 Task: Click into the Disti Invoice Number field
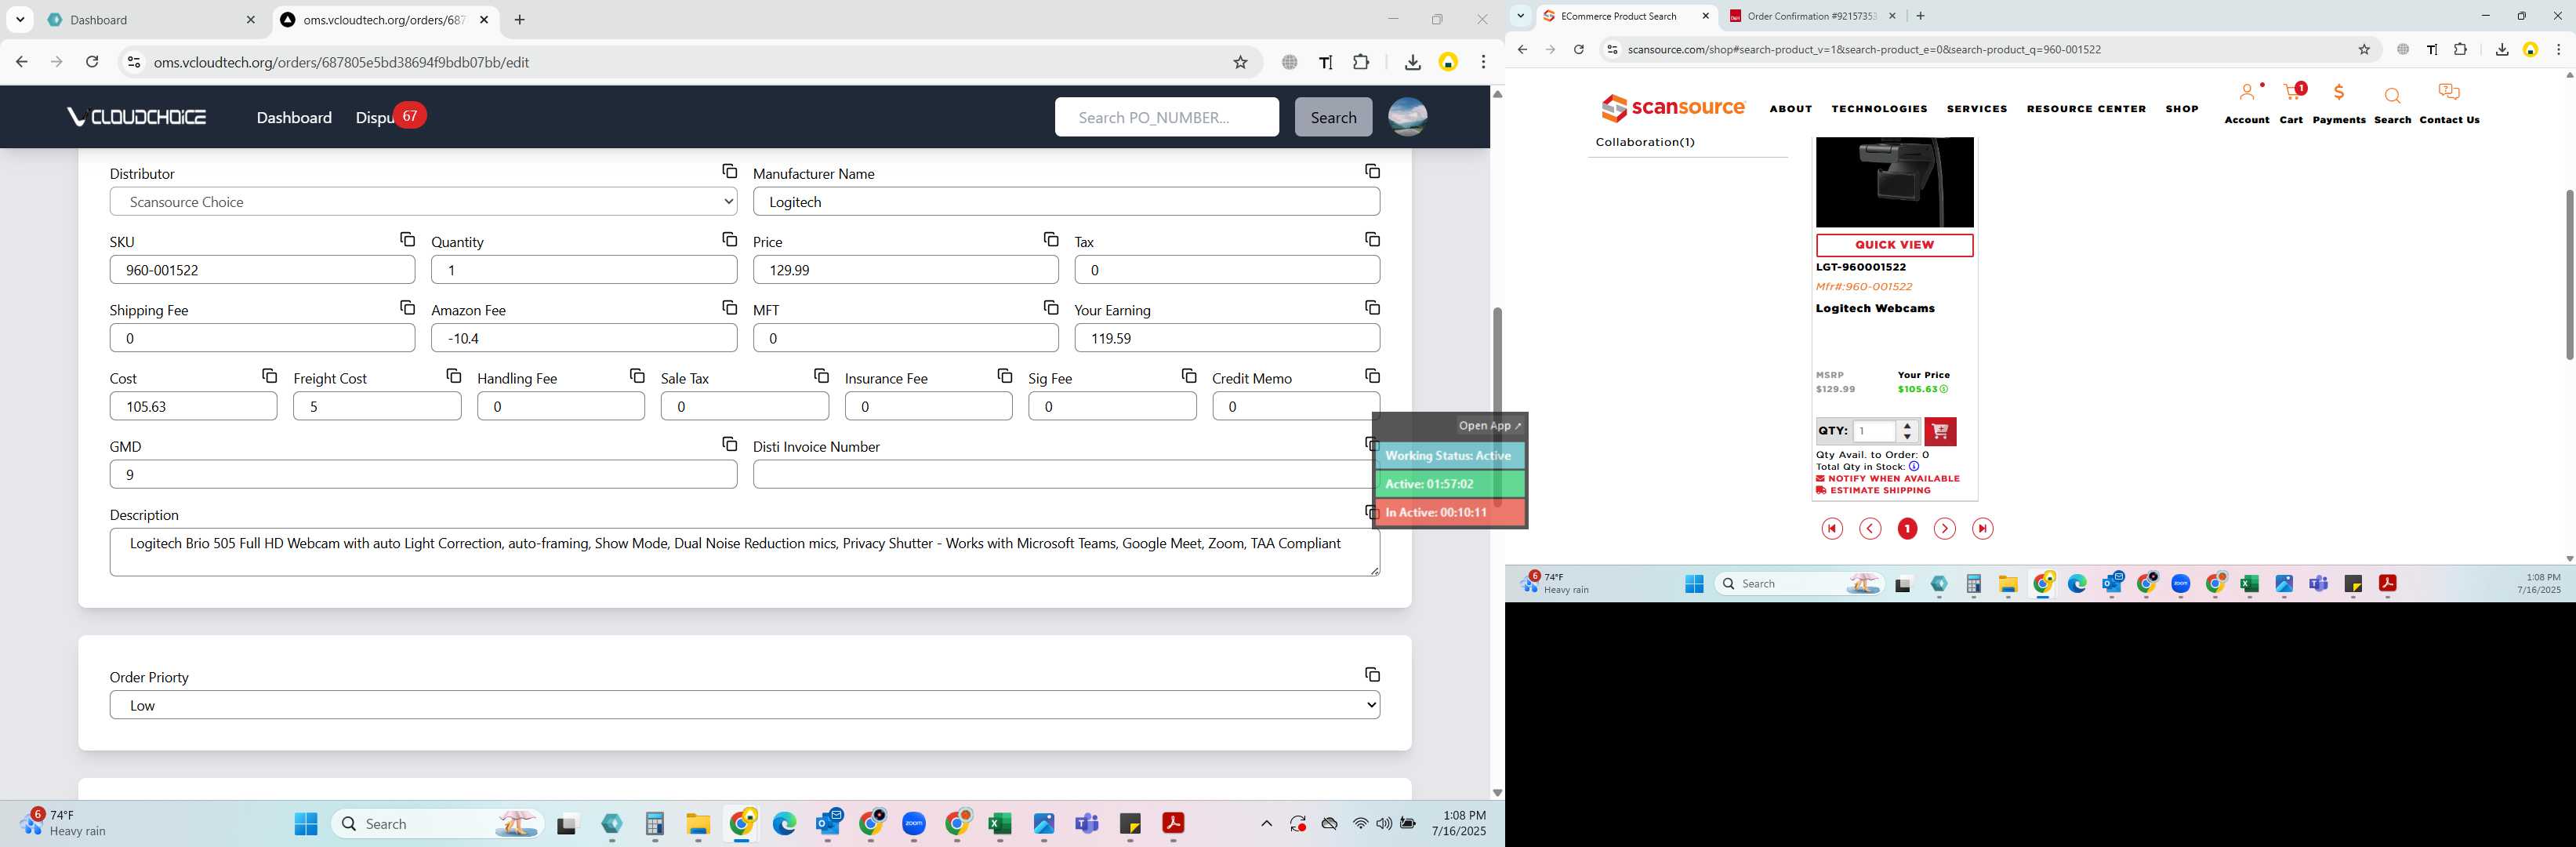coord(1066,474)
